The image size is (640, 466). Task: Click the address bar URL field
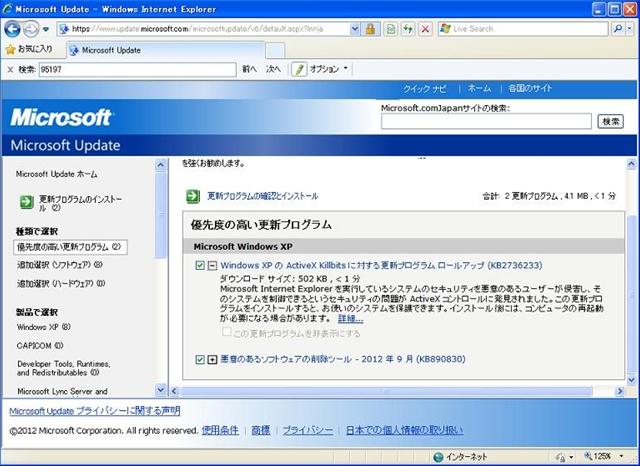pos(203,29)
